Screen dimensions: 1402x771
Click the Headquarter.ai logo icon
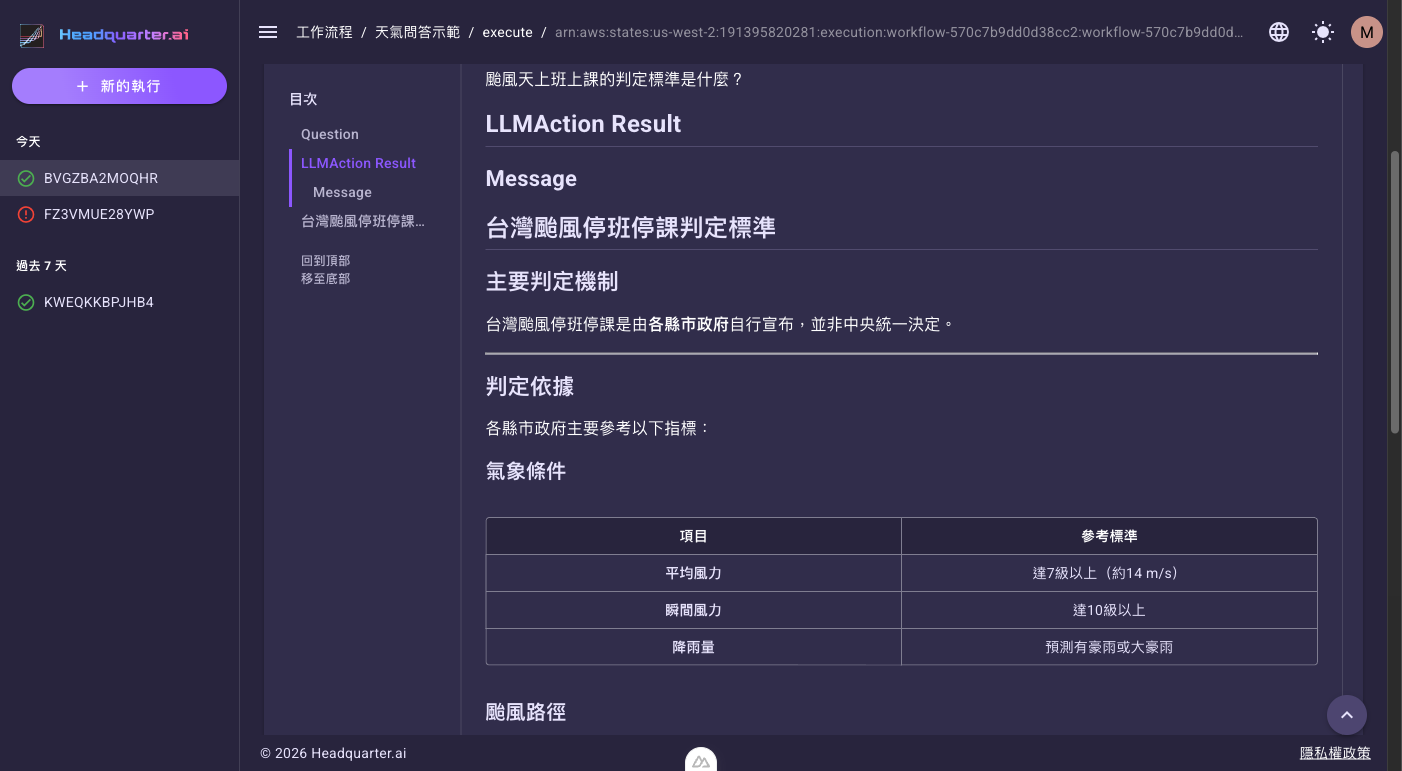(33, 35)
